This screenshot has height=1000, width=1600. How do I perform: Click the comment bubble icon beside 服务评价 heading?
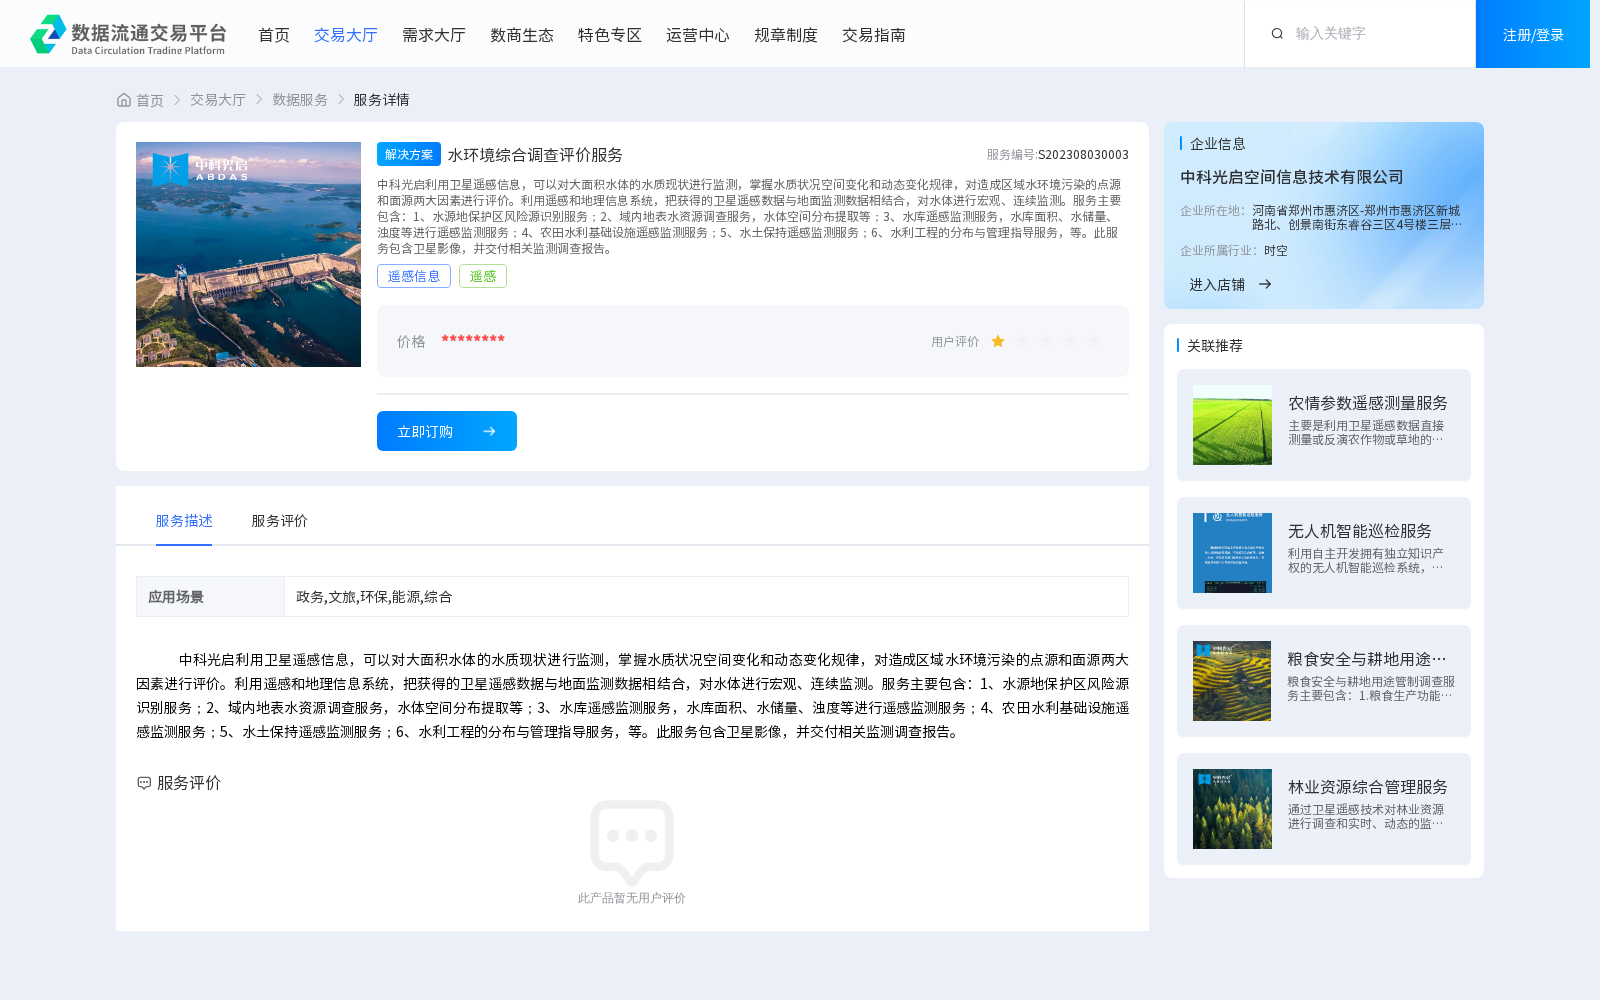144,783
